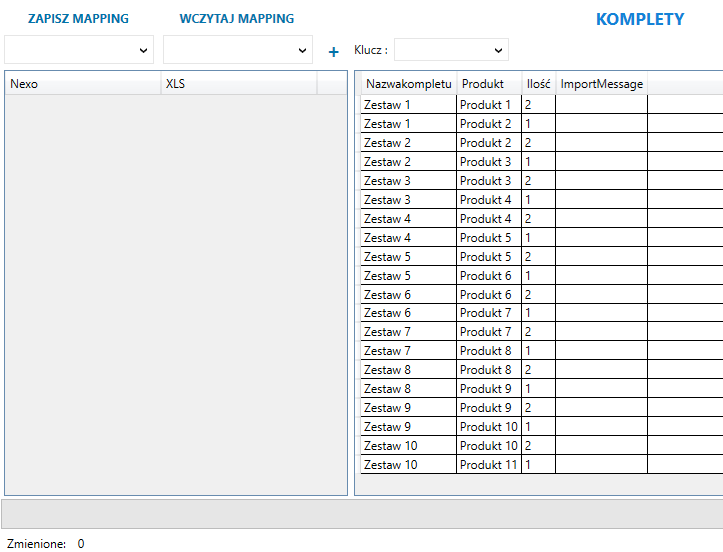Select the first Zestaw 1 row cell
Viewport: 723px width, 552px height.
(x=408, y=104)
